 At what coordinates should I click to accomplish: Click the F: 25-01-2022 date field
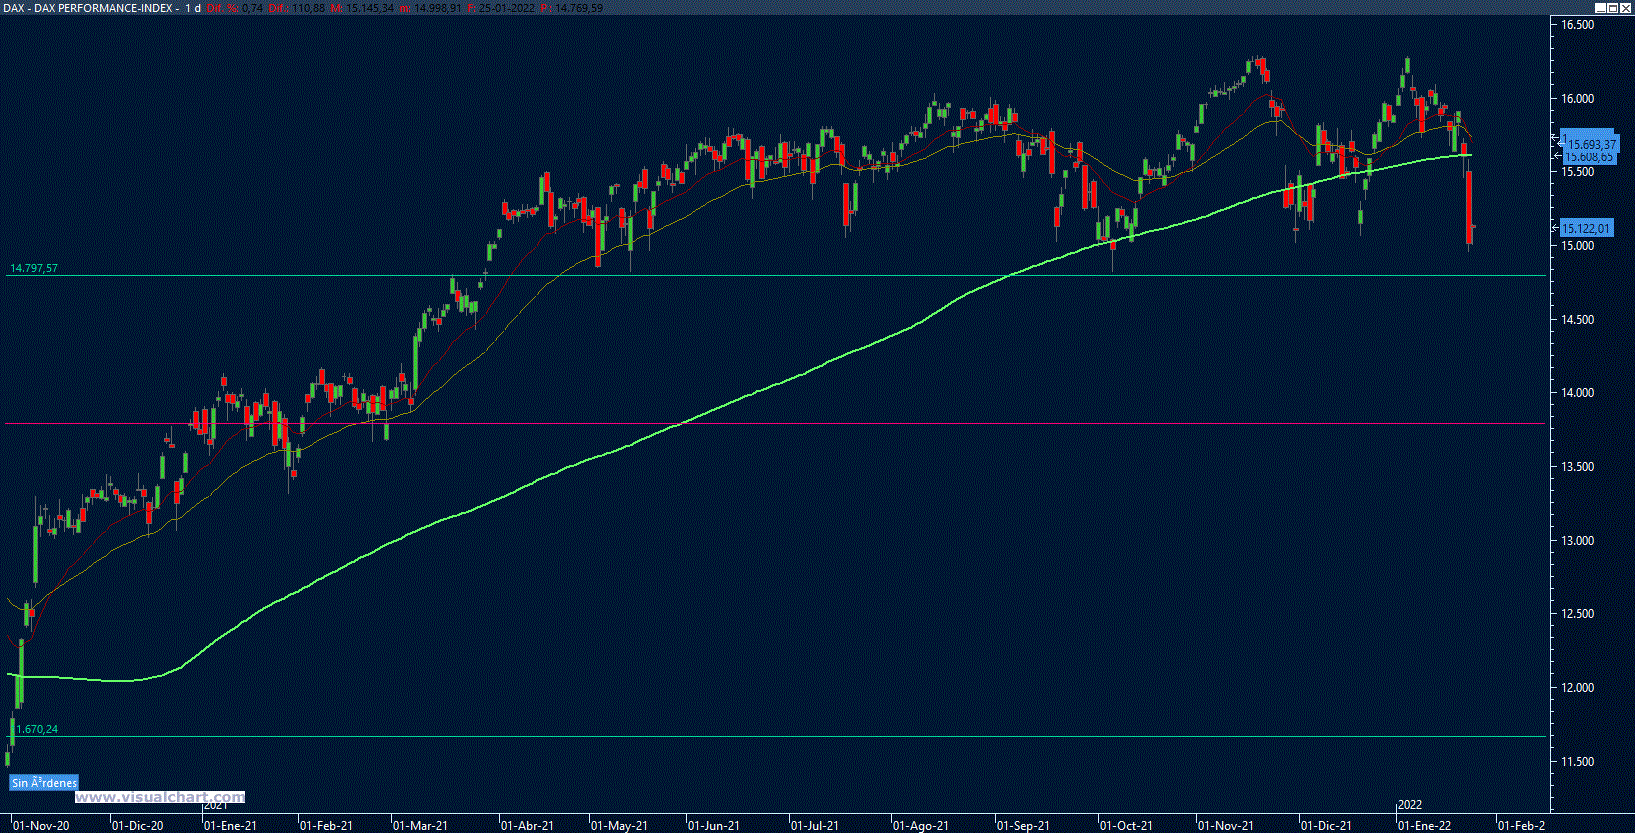[x=503, y=8]
